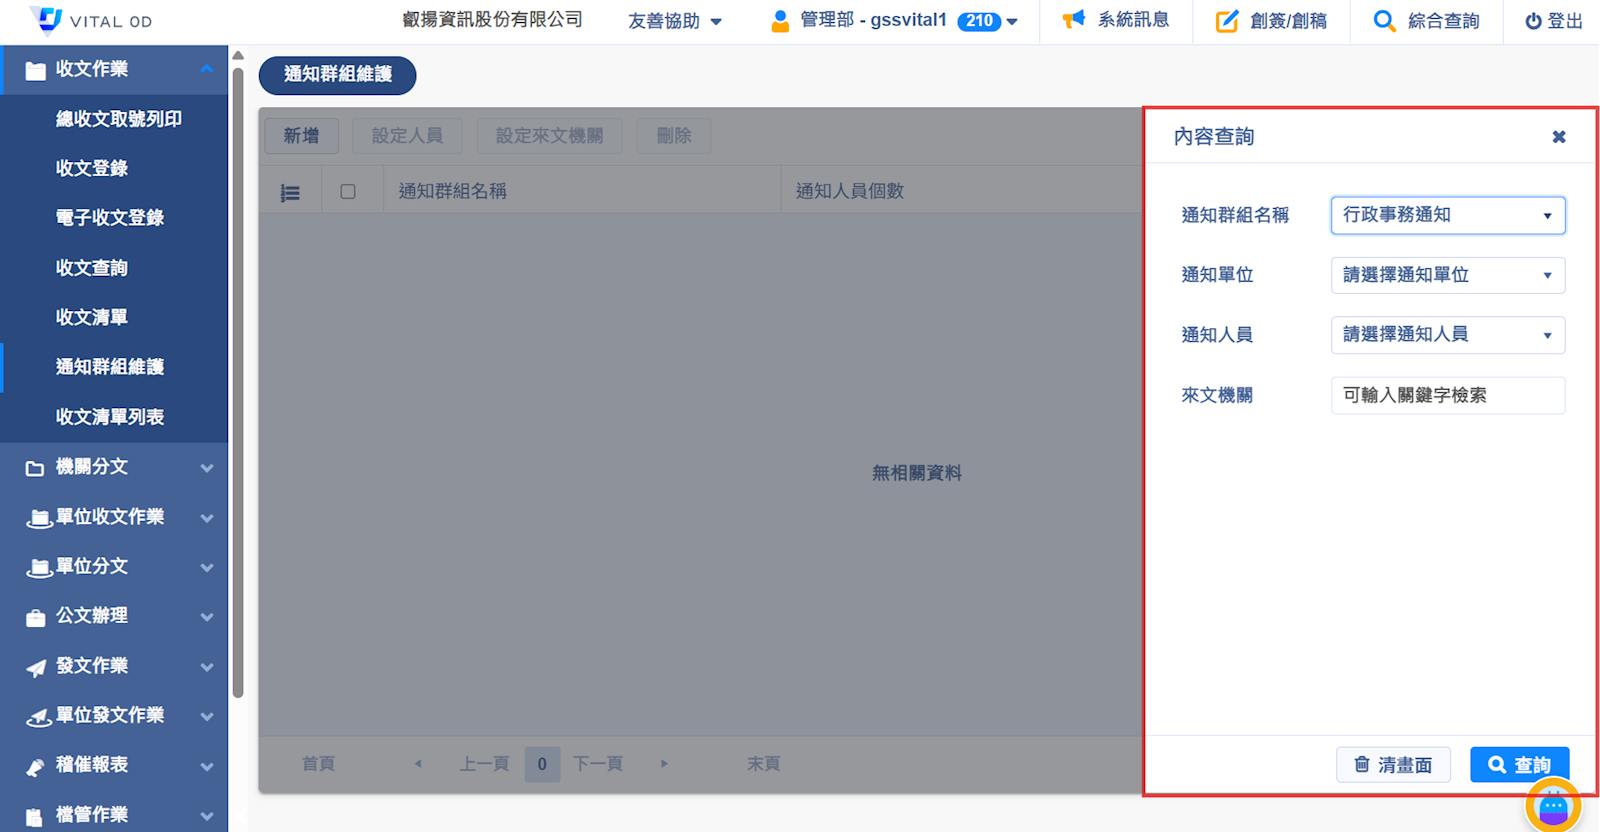Click the user profile icon for 管理部
1600x832 pixels.
coord(780,21)
